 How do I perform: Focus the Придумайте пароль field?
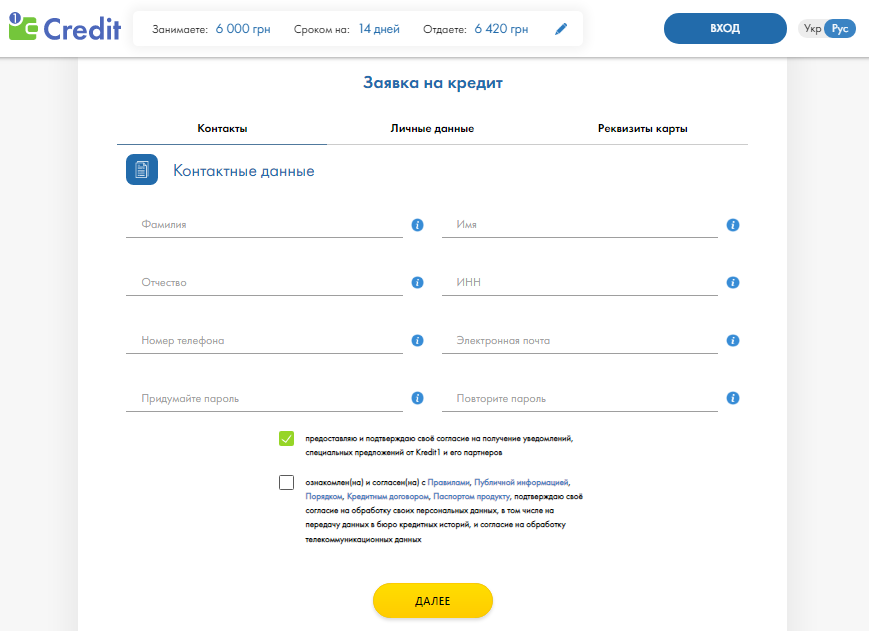(x=264, y=398)
